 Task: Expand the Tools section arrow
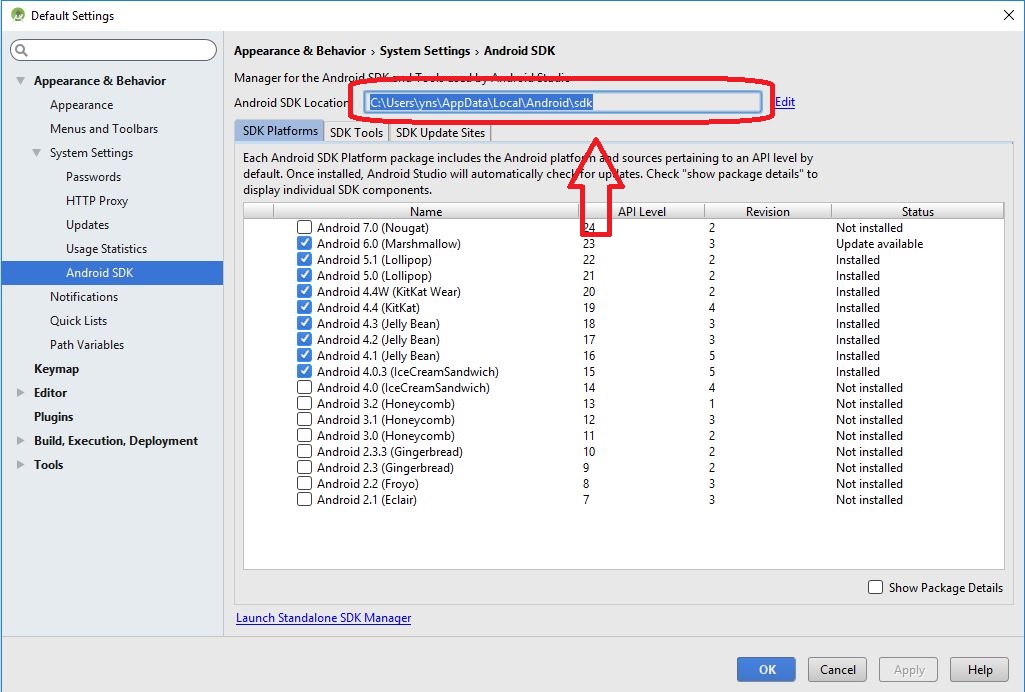[x=20, y=465]
